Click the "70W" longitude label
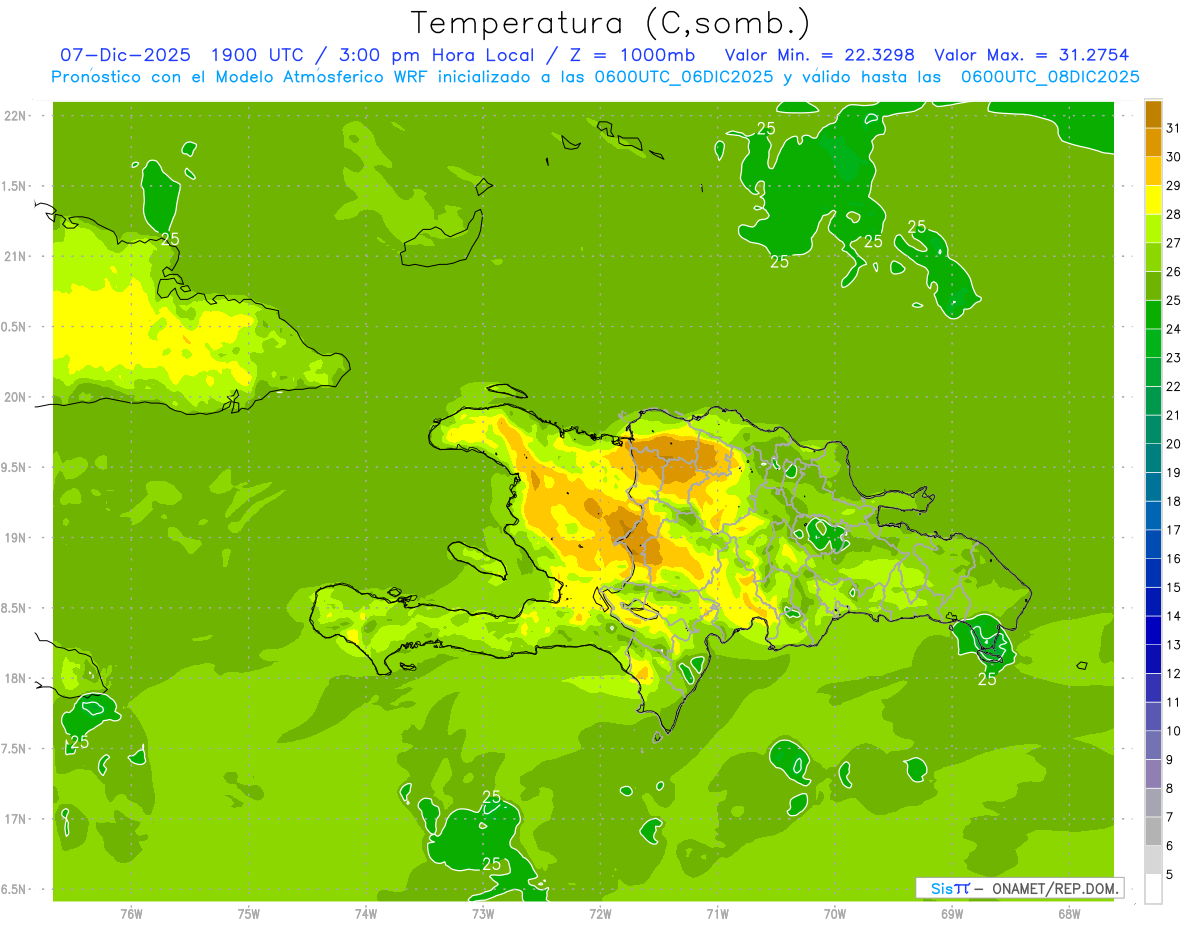This screenshot has height=927, width=1200. click(x=835, y=913)
